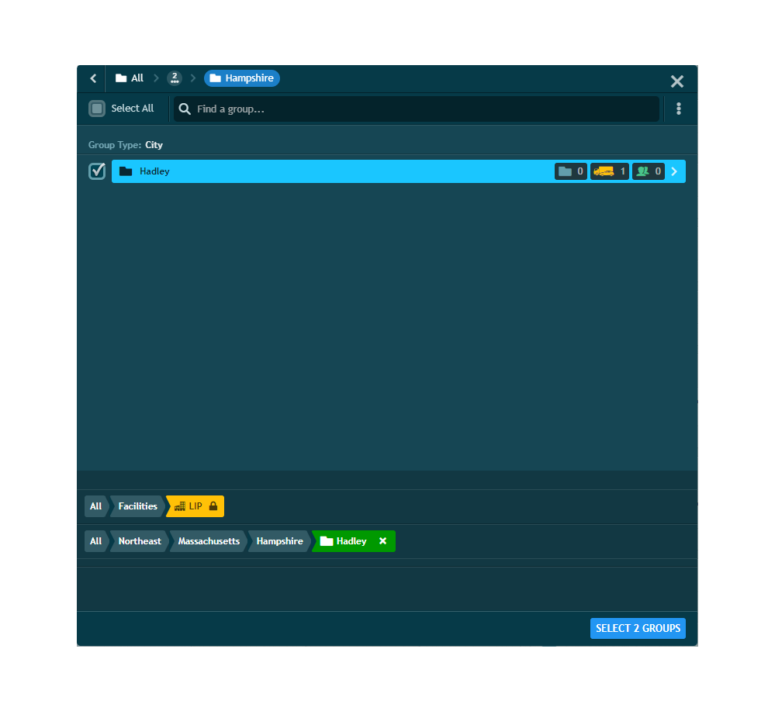The image size is (768, 711).
Task: Open the All root folder breadcrumb
Action: point(129,78)
